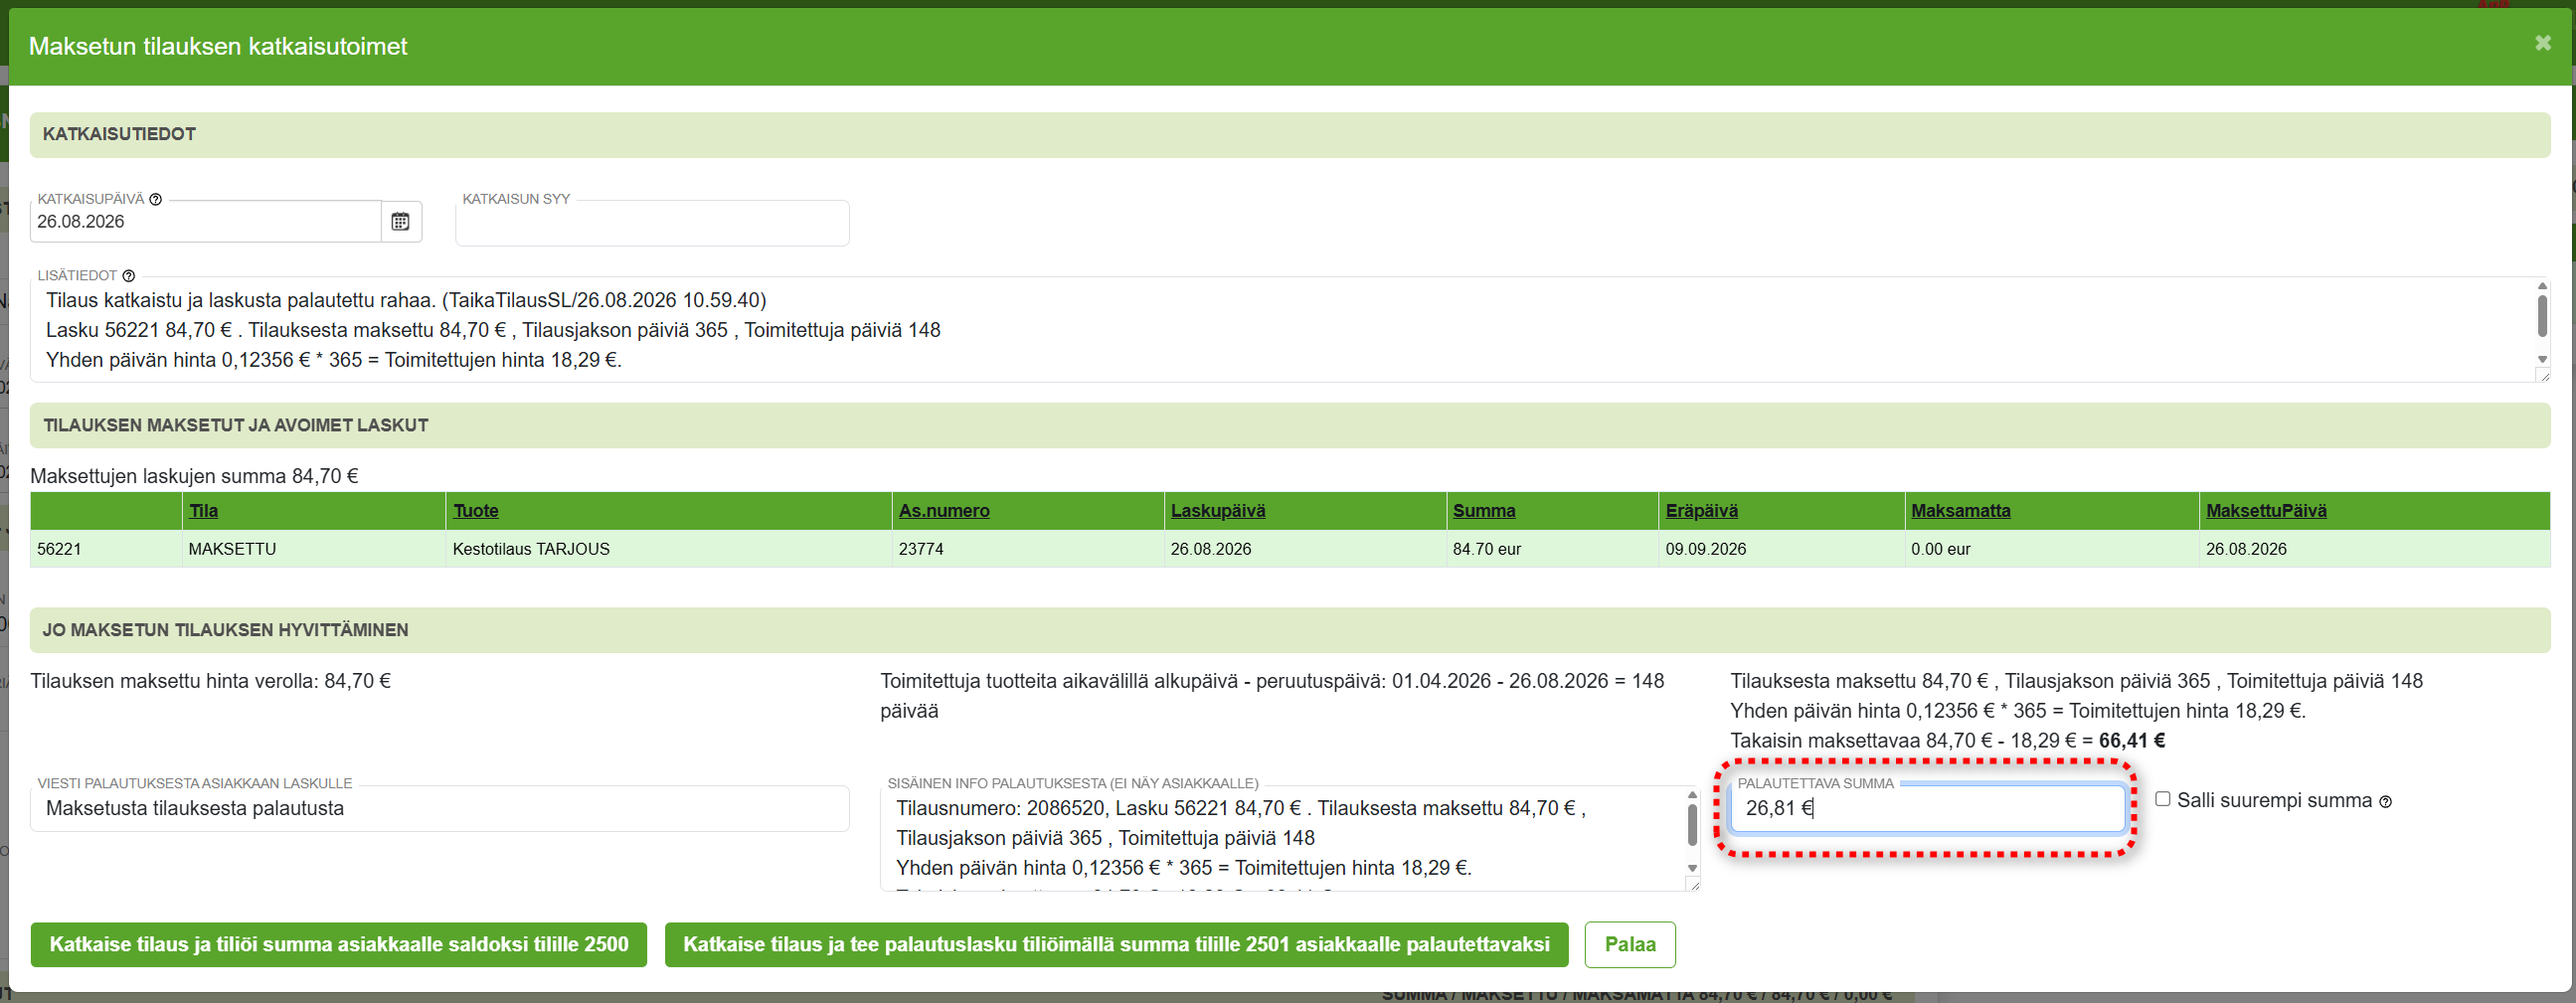Click the Sisäinen info scrollbar up arrow

(x=1692, y=795)
